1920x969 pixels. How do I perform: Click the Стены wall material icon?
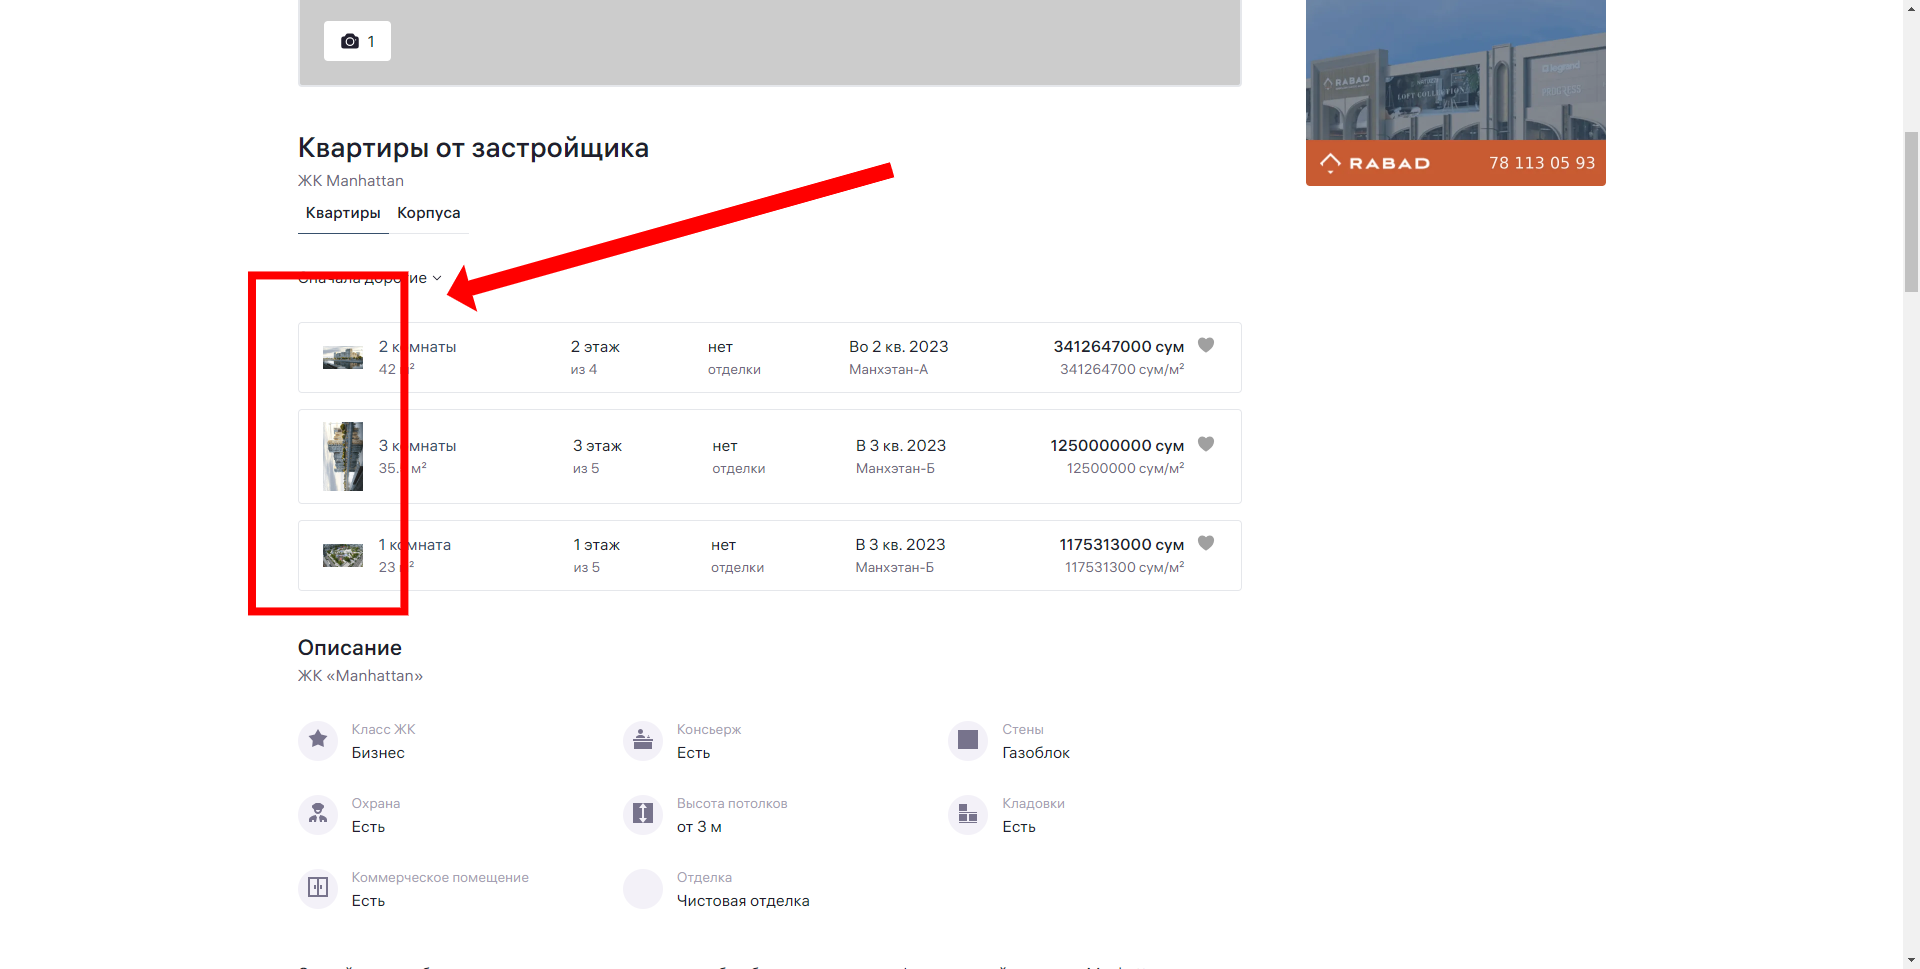coord(968,741)
